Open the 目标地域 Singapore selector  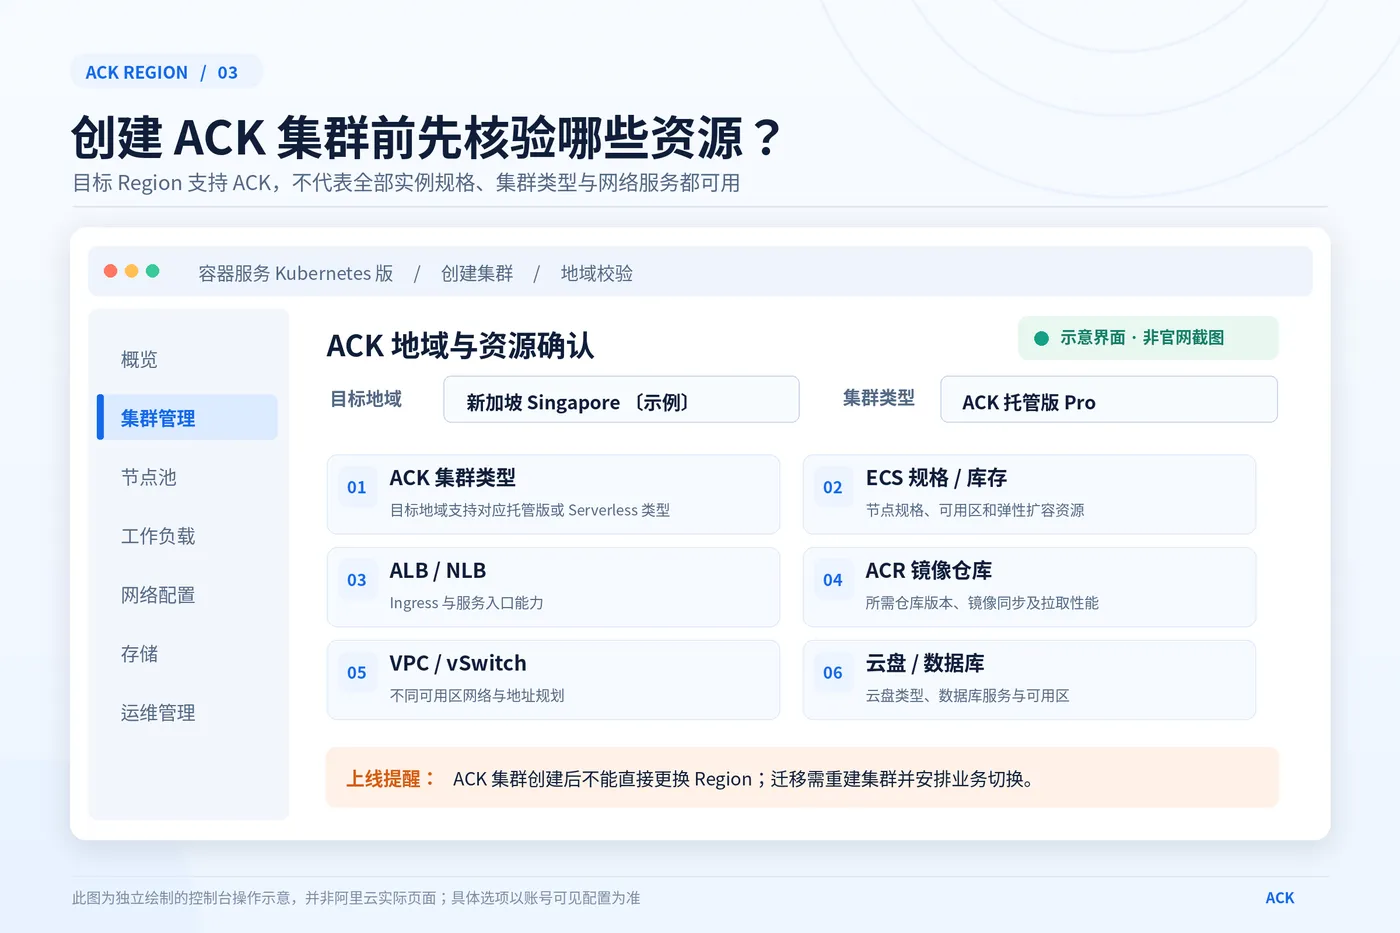pyautogui.click(x=621, y=400)
